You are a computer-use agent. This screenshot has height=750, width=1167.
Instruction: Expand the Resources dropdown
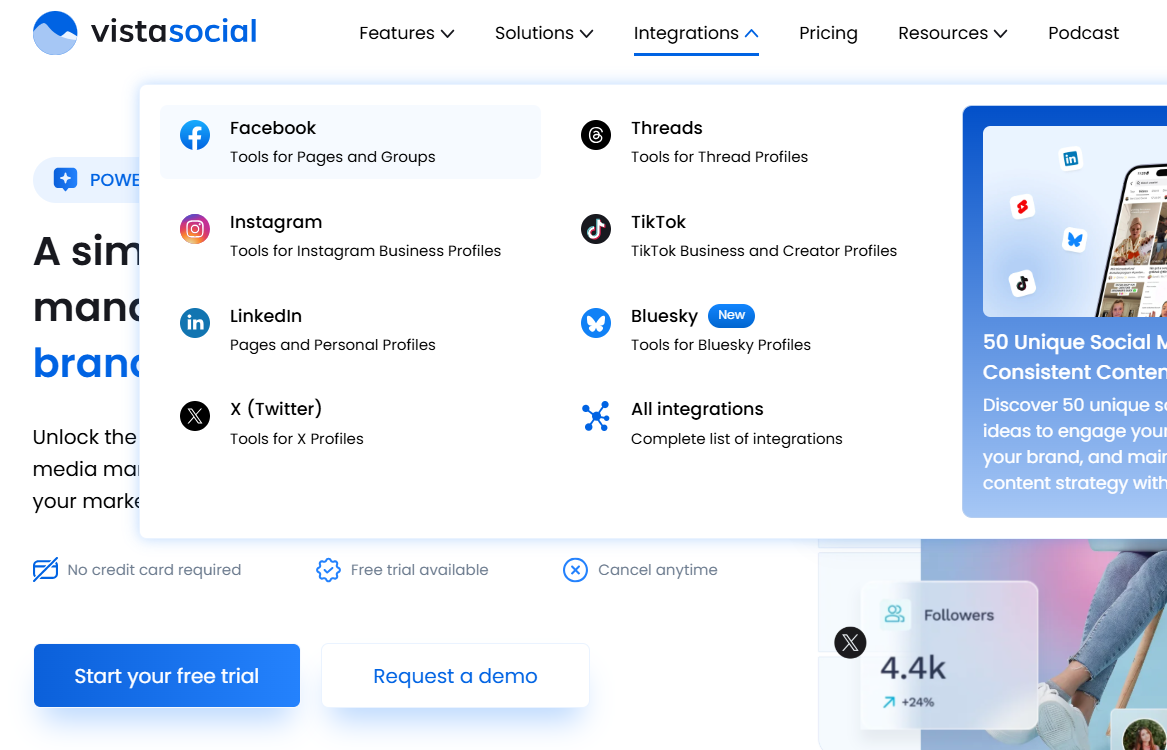pos(951,33)
